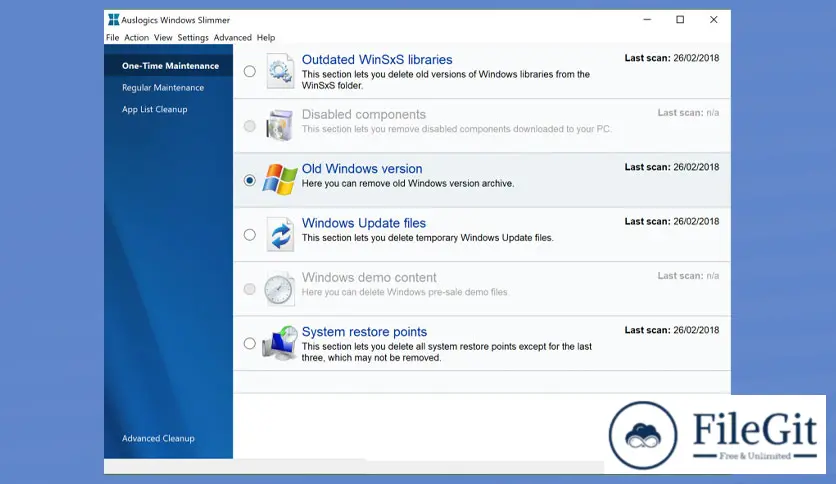Click Last scan date for System restore points
836x484 pixels.
pos(672,330)
